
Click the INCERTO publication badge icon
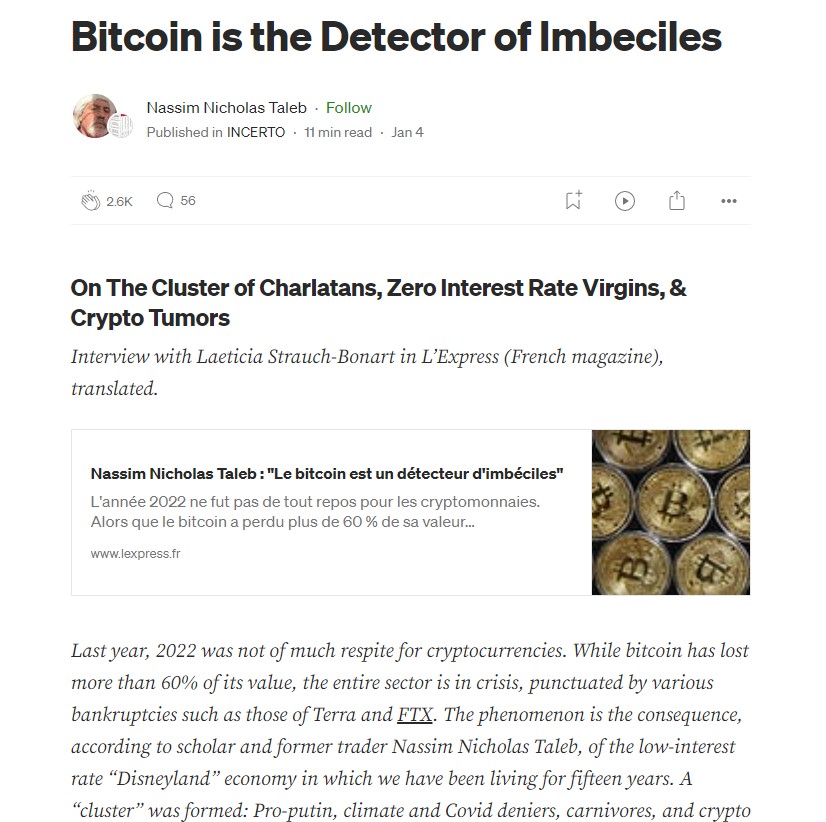tap(121, 126)
